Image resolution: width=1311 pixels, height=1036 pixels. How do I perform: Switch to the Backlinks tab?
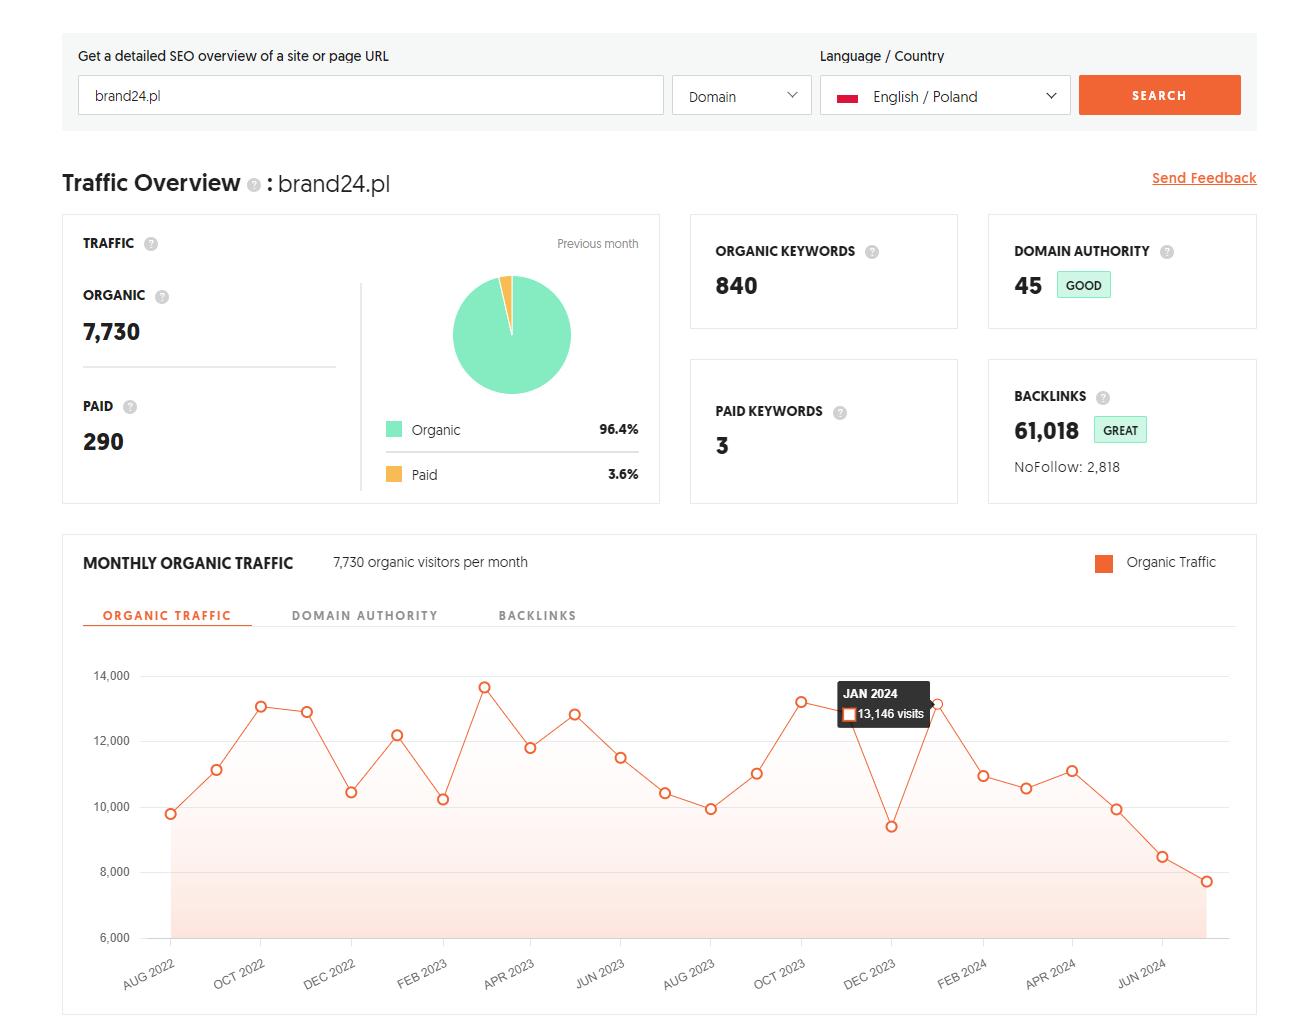coord(537,615)
